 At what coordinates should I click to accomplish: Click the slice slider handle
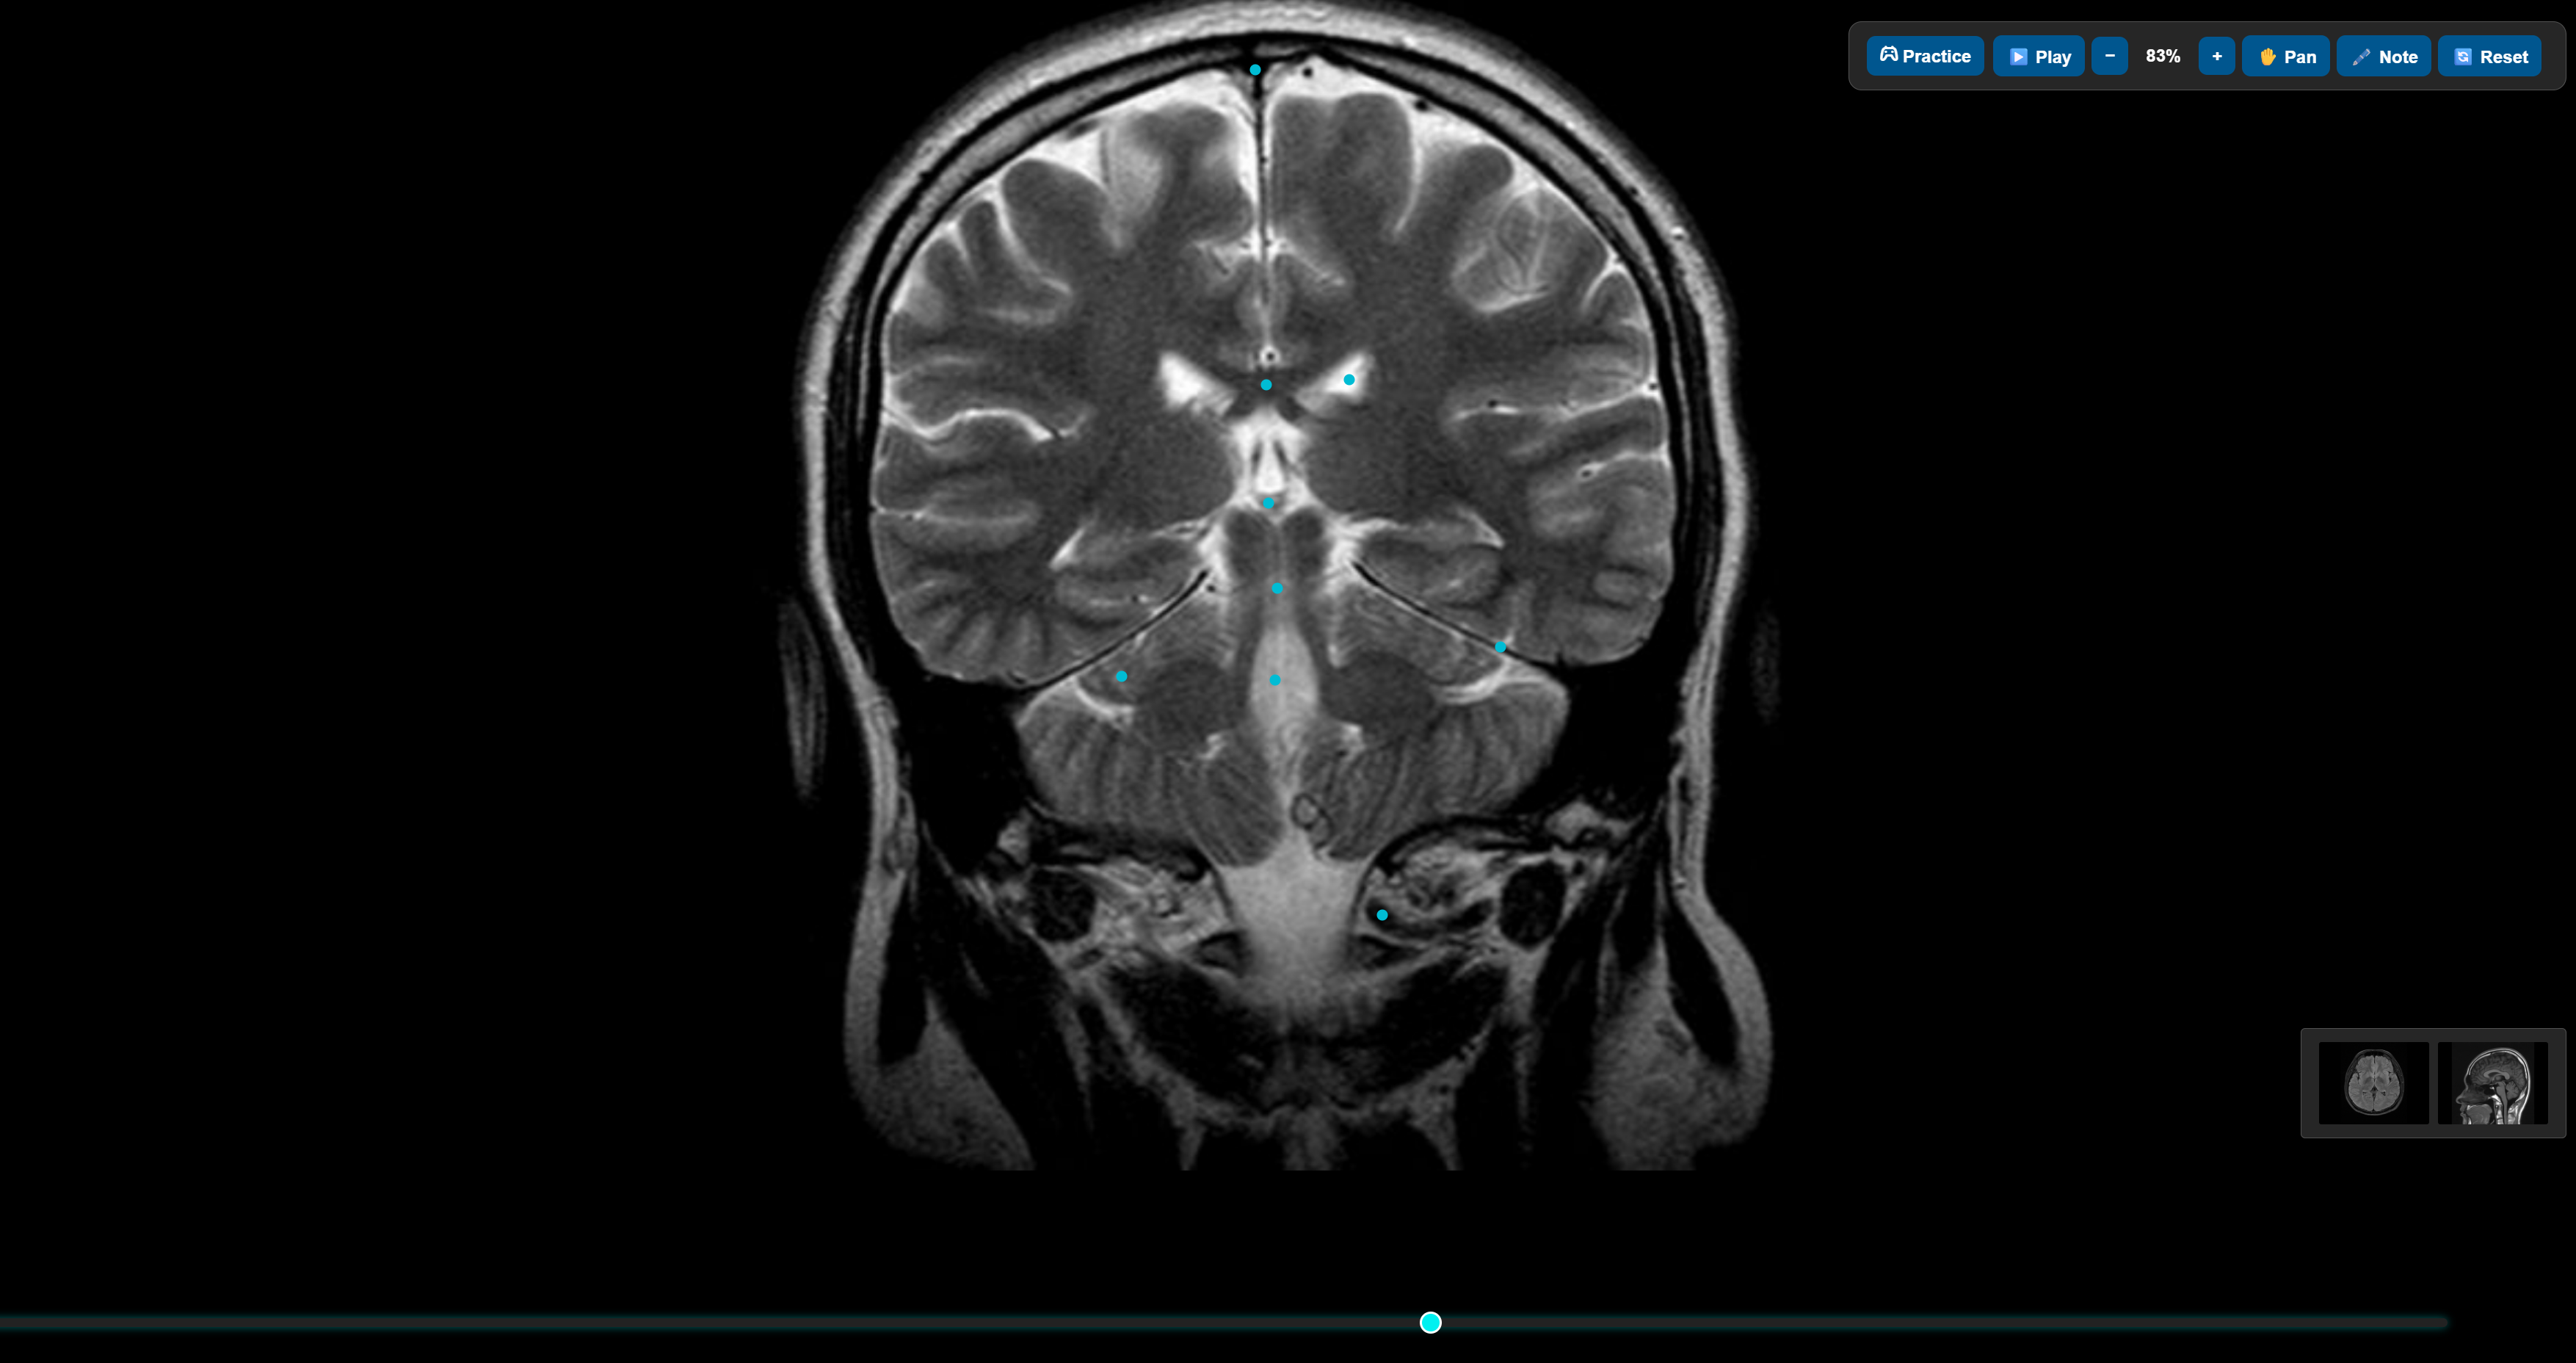pyautogui.click(x=1430, y=1323)
